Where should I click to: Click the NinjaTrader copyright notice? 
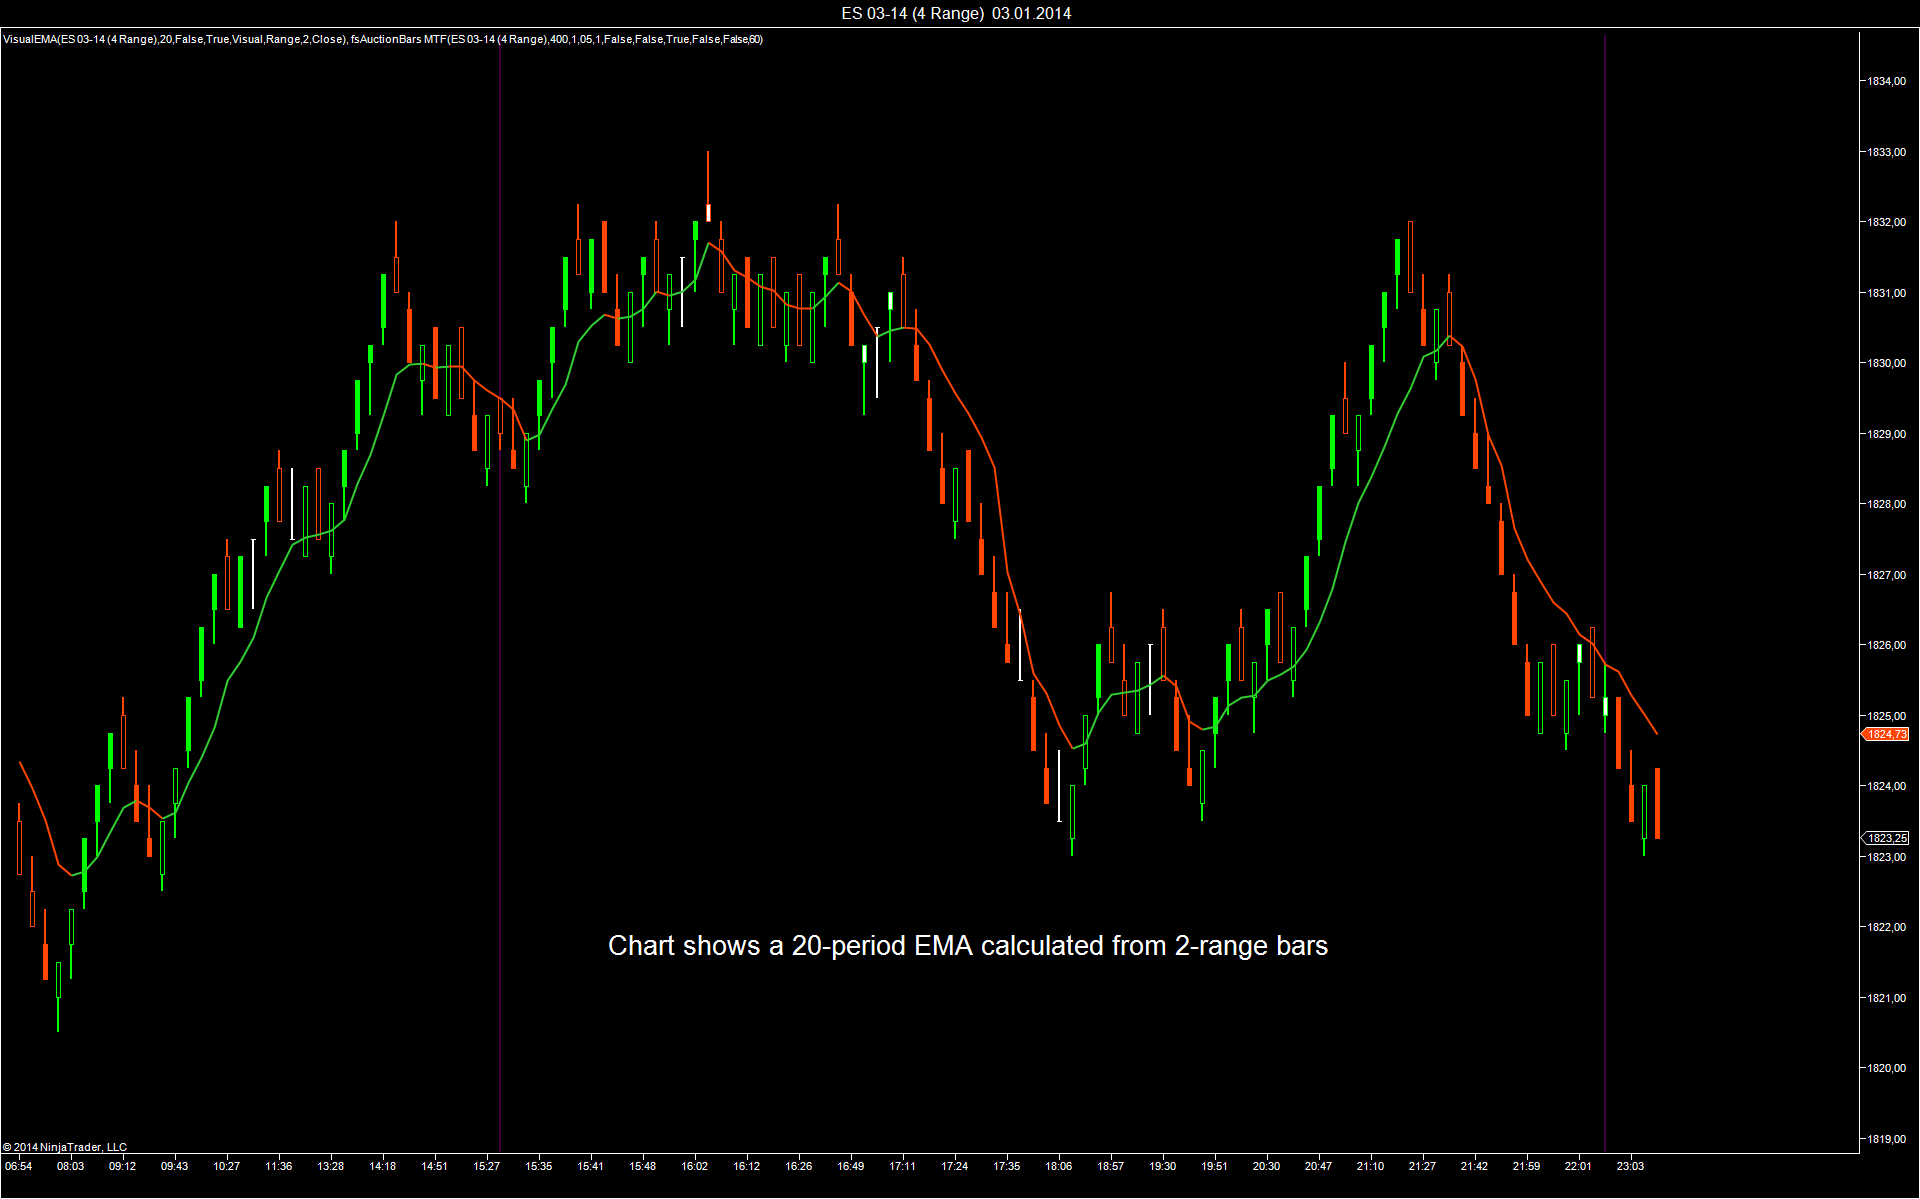(x=66, y=1147)
